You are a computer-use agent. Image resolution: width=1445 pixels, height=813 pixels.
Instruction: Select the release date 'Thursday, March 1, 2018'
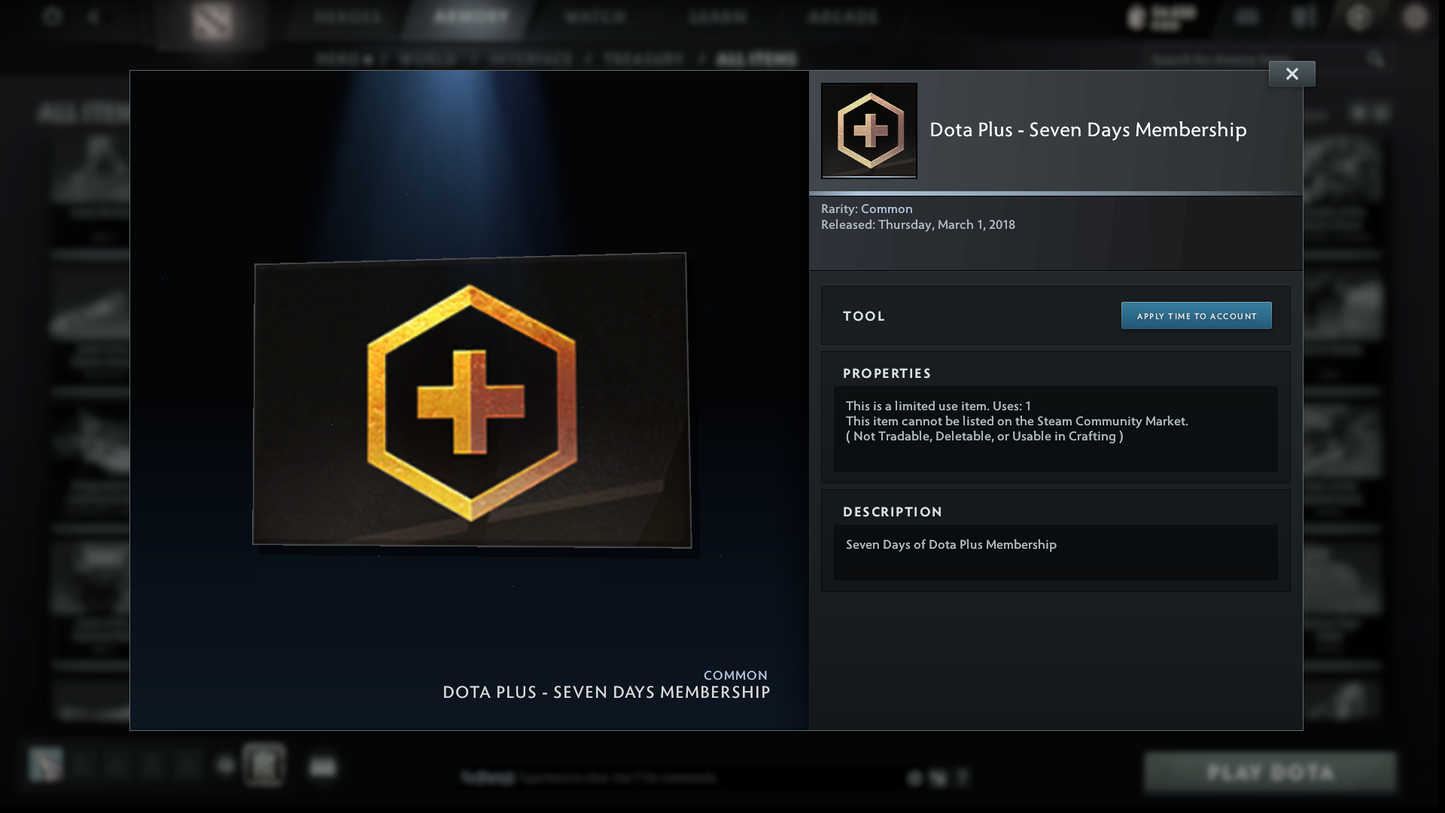[946, 225]
